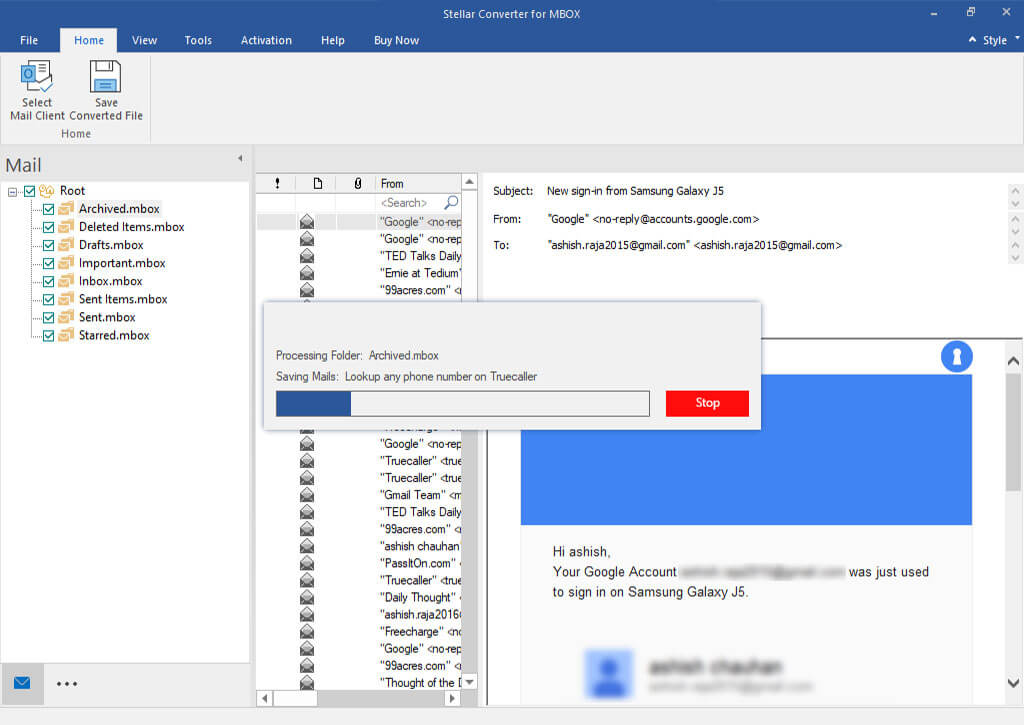Click the importance column header icon
This screenshot has height=725, width=1024.
coord(278,184)
